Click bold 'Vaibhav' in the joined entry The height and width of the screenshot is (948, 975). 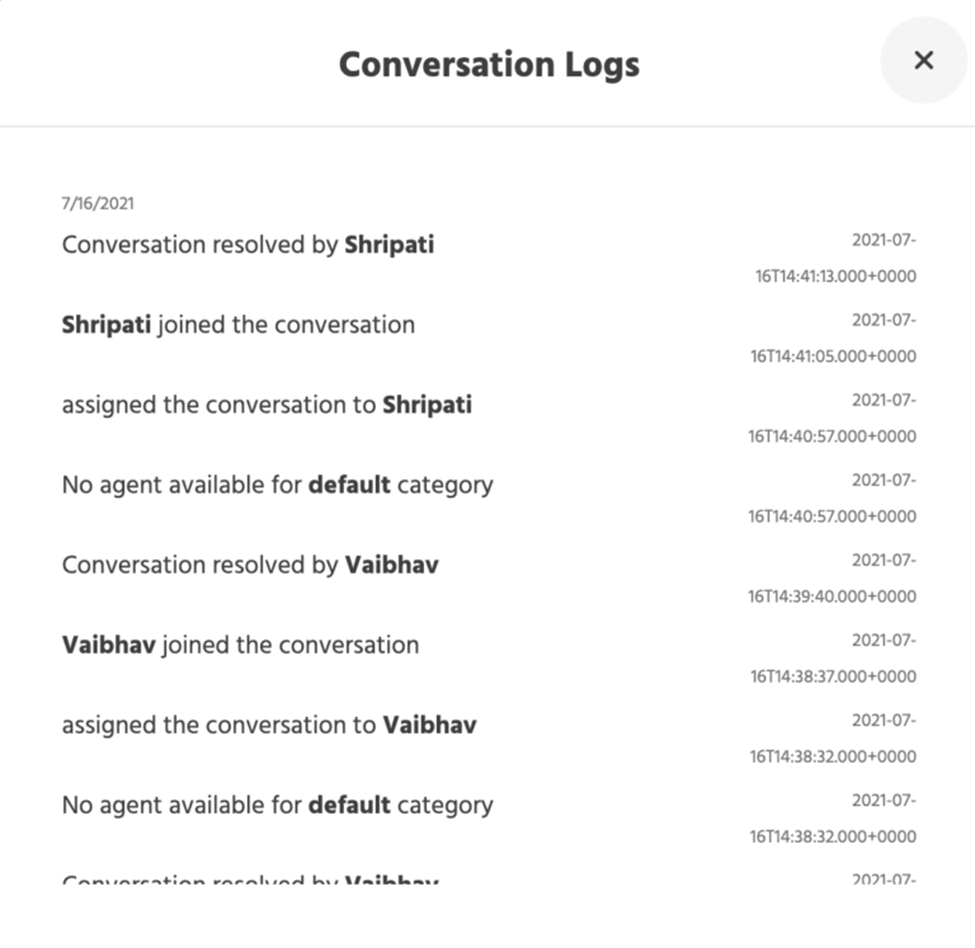pos(108,645)
